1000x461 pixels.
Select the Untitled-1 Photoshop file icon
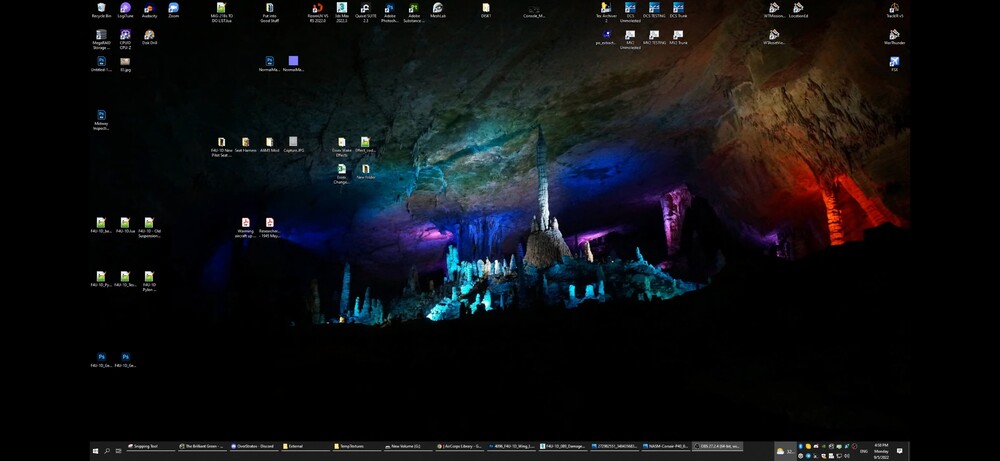tap(101, 64)
